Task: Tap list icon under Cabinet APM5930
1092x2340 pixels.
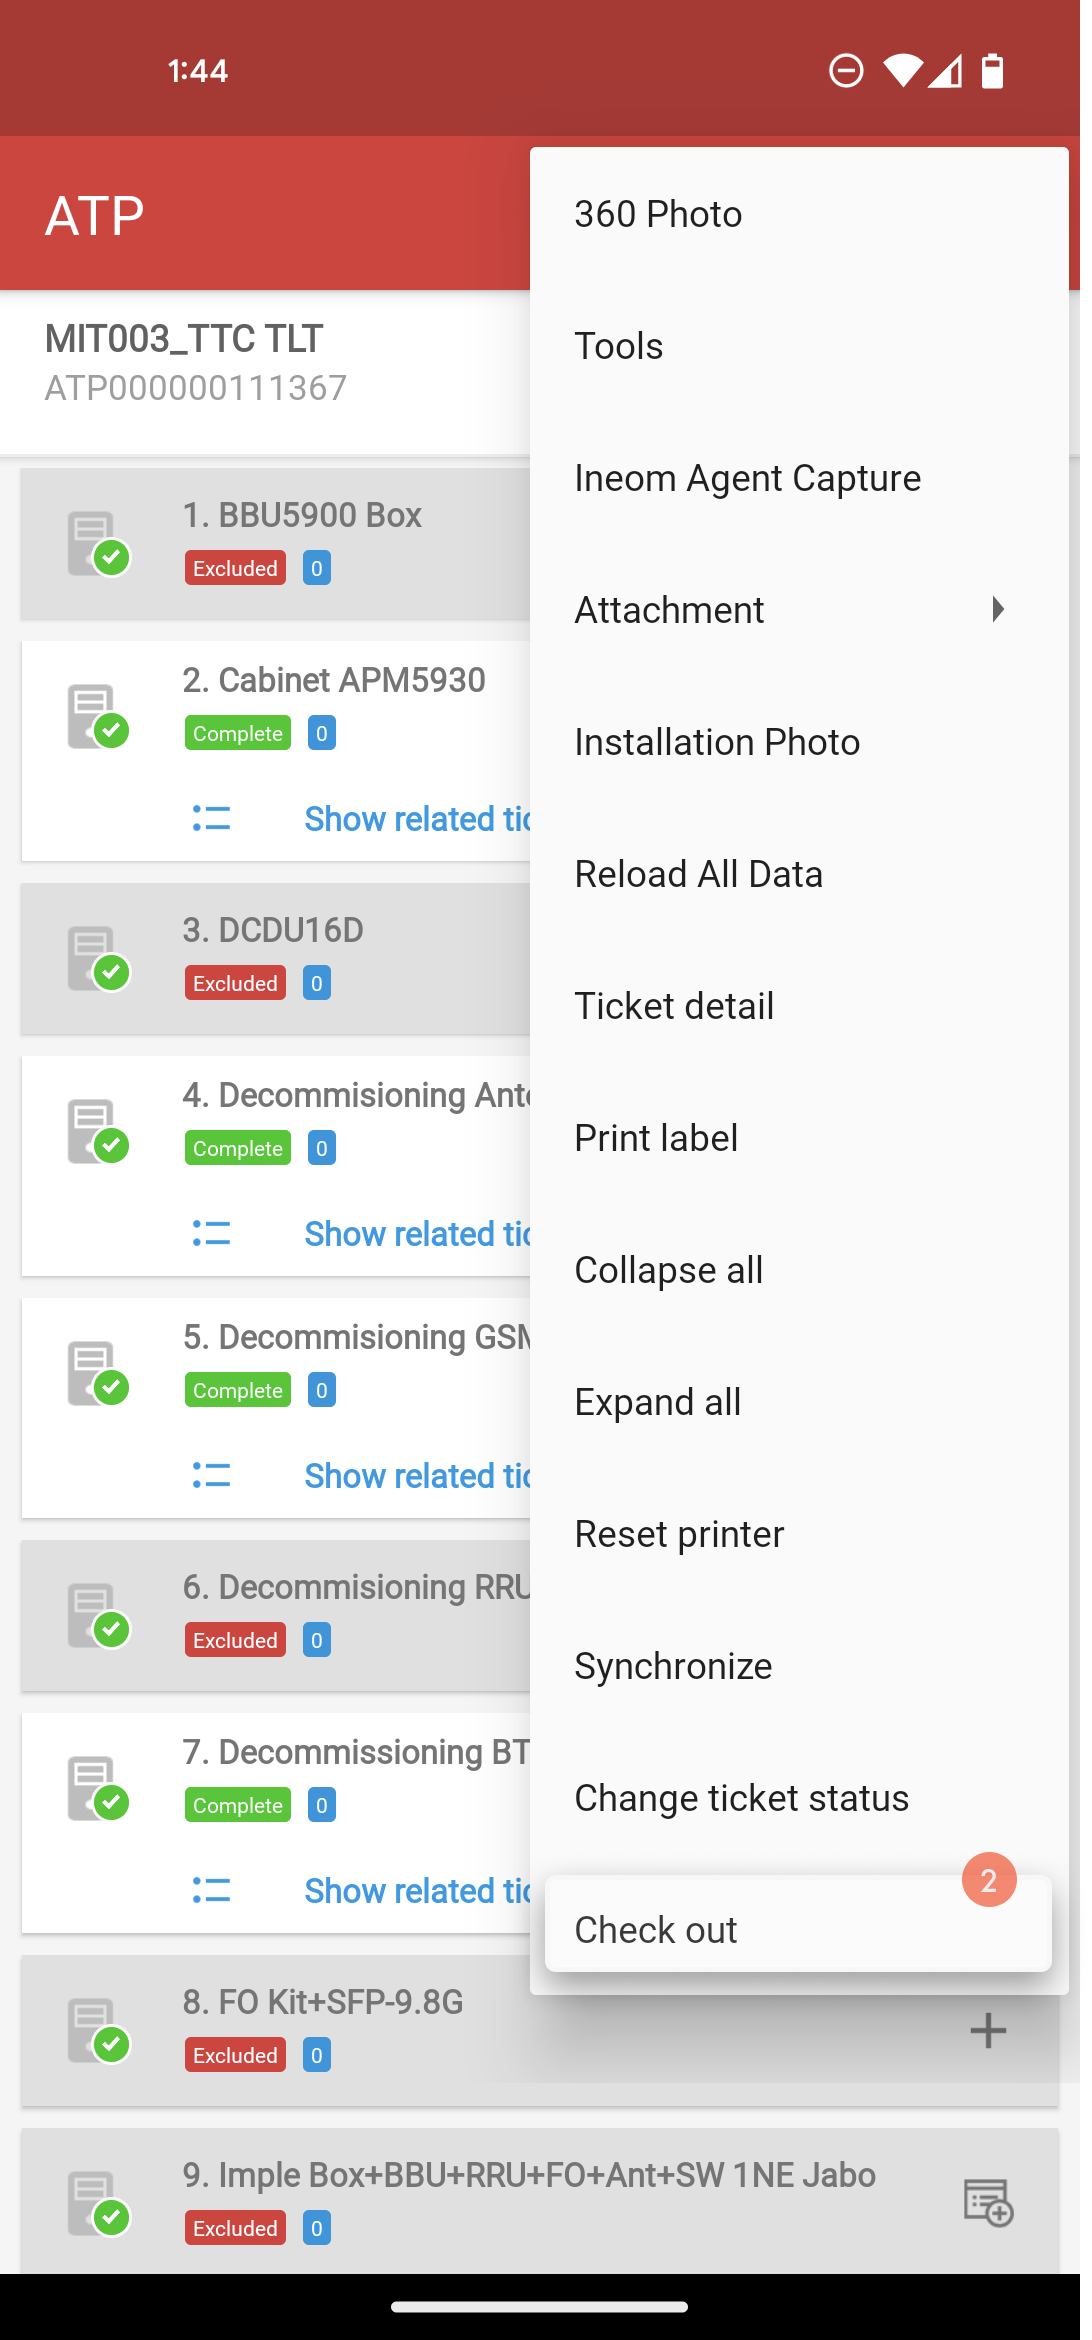Action: click(x=211, y=819)
